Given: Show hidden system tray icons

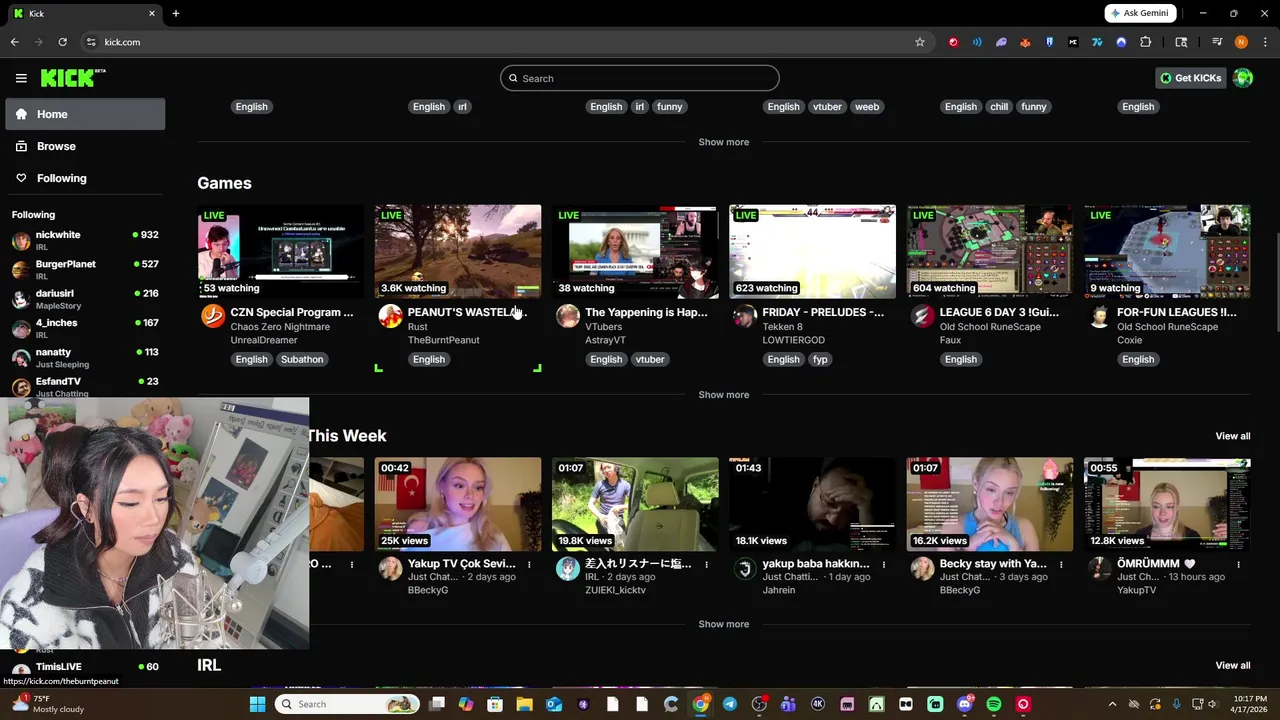Looking at the screenshot, I should 1112,704.
